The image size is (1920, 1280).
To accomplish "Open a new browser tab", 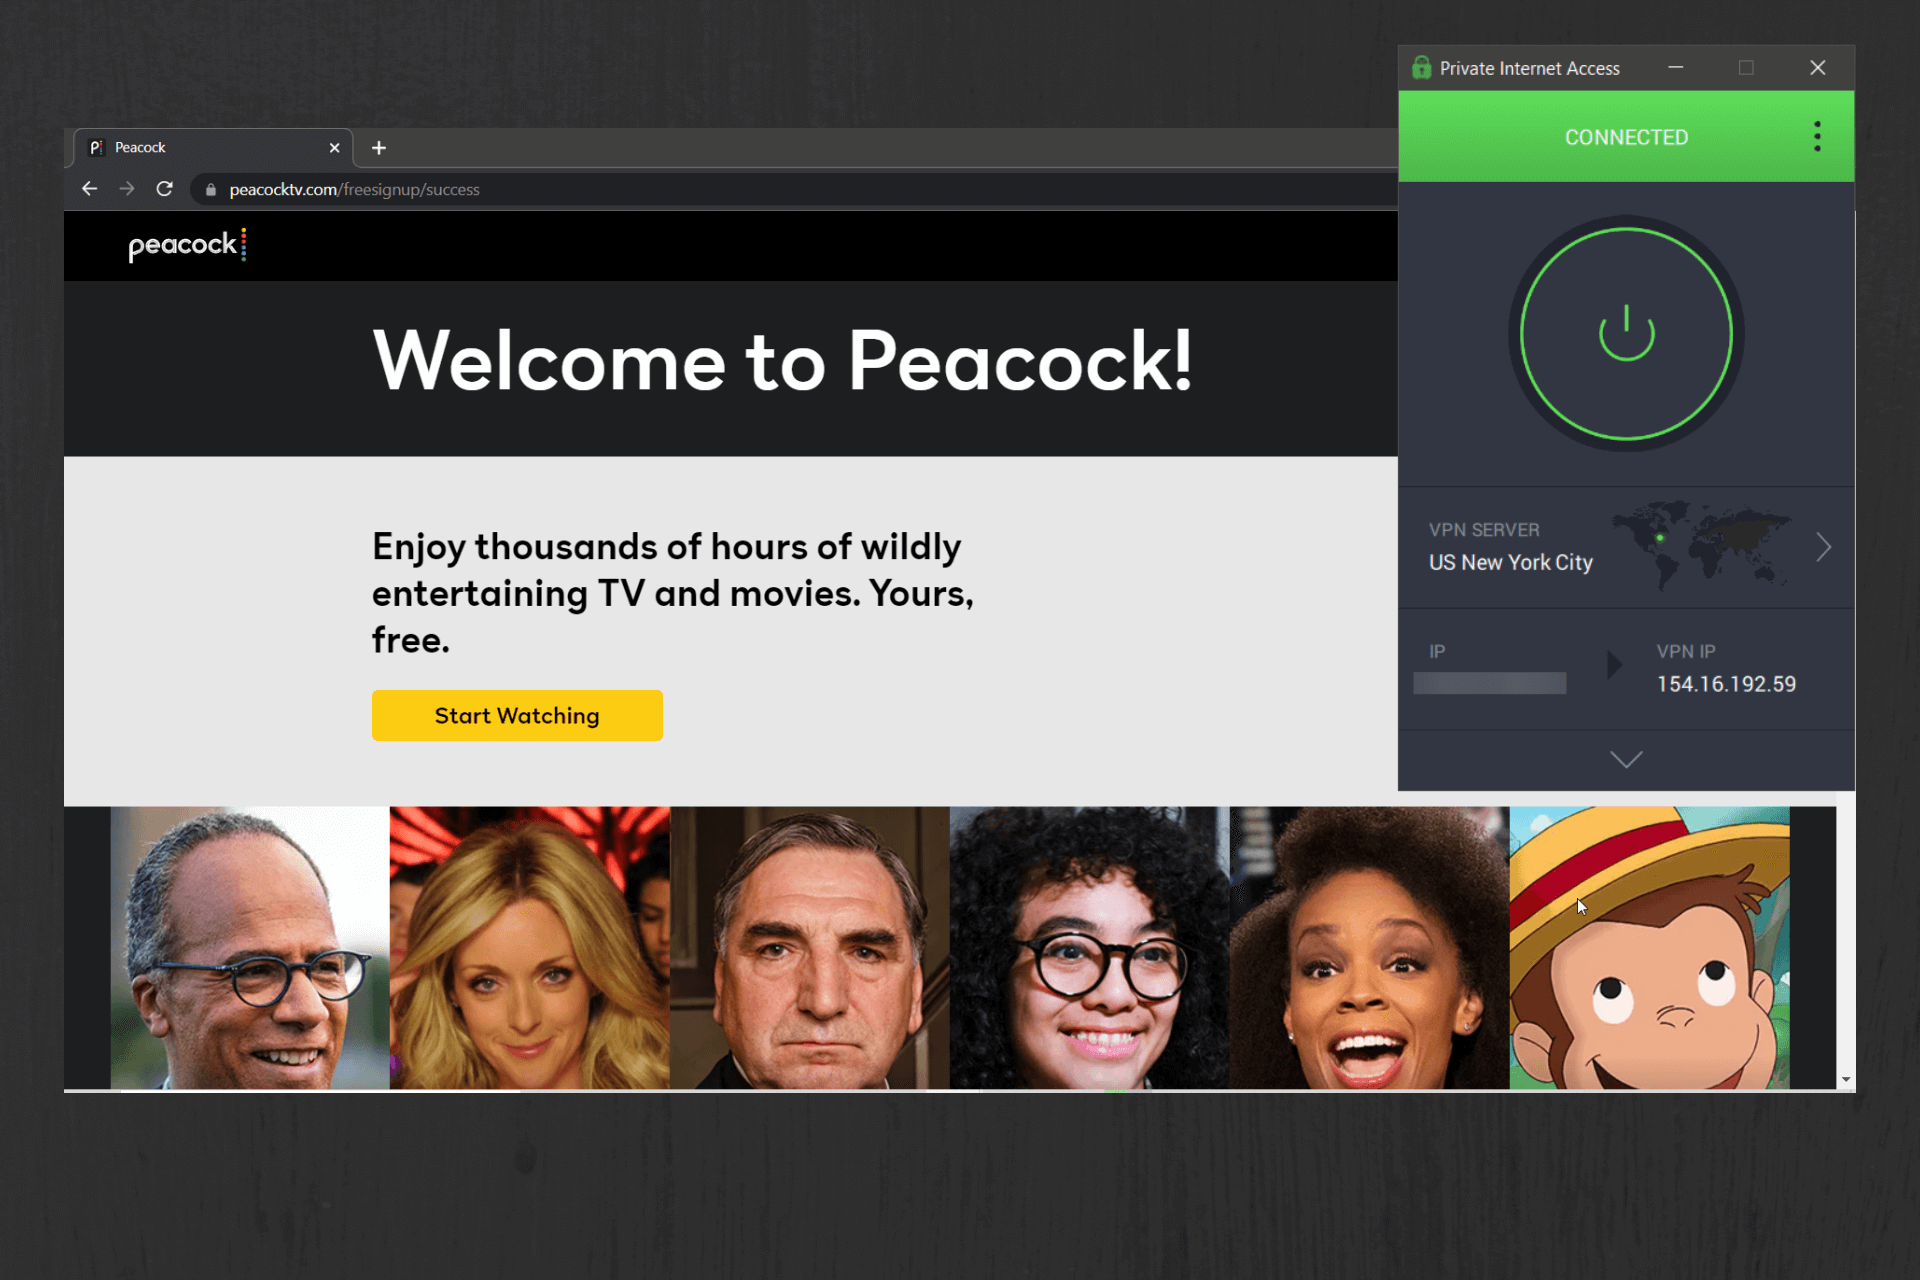I will pos(380,147).
